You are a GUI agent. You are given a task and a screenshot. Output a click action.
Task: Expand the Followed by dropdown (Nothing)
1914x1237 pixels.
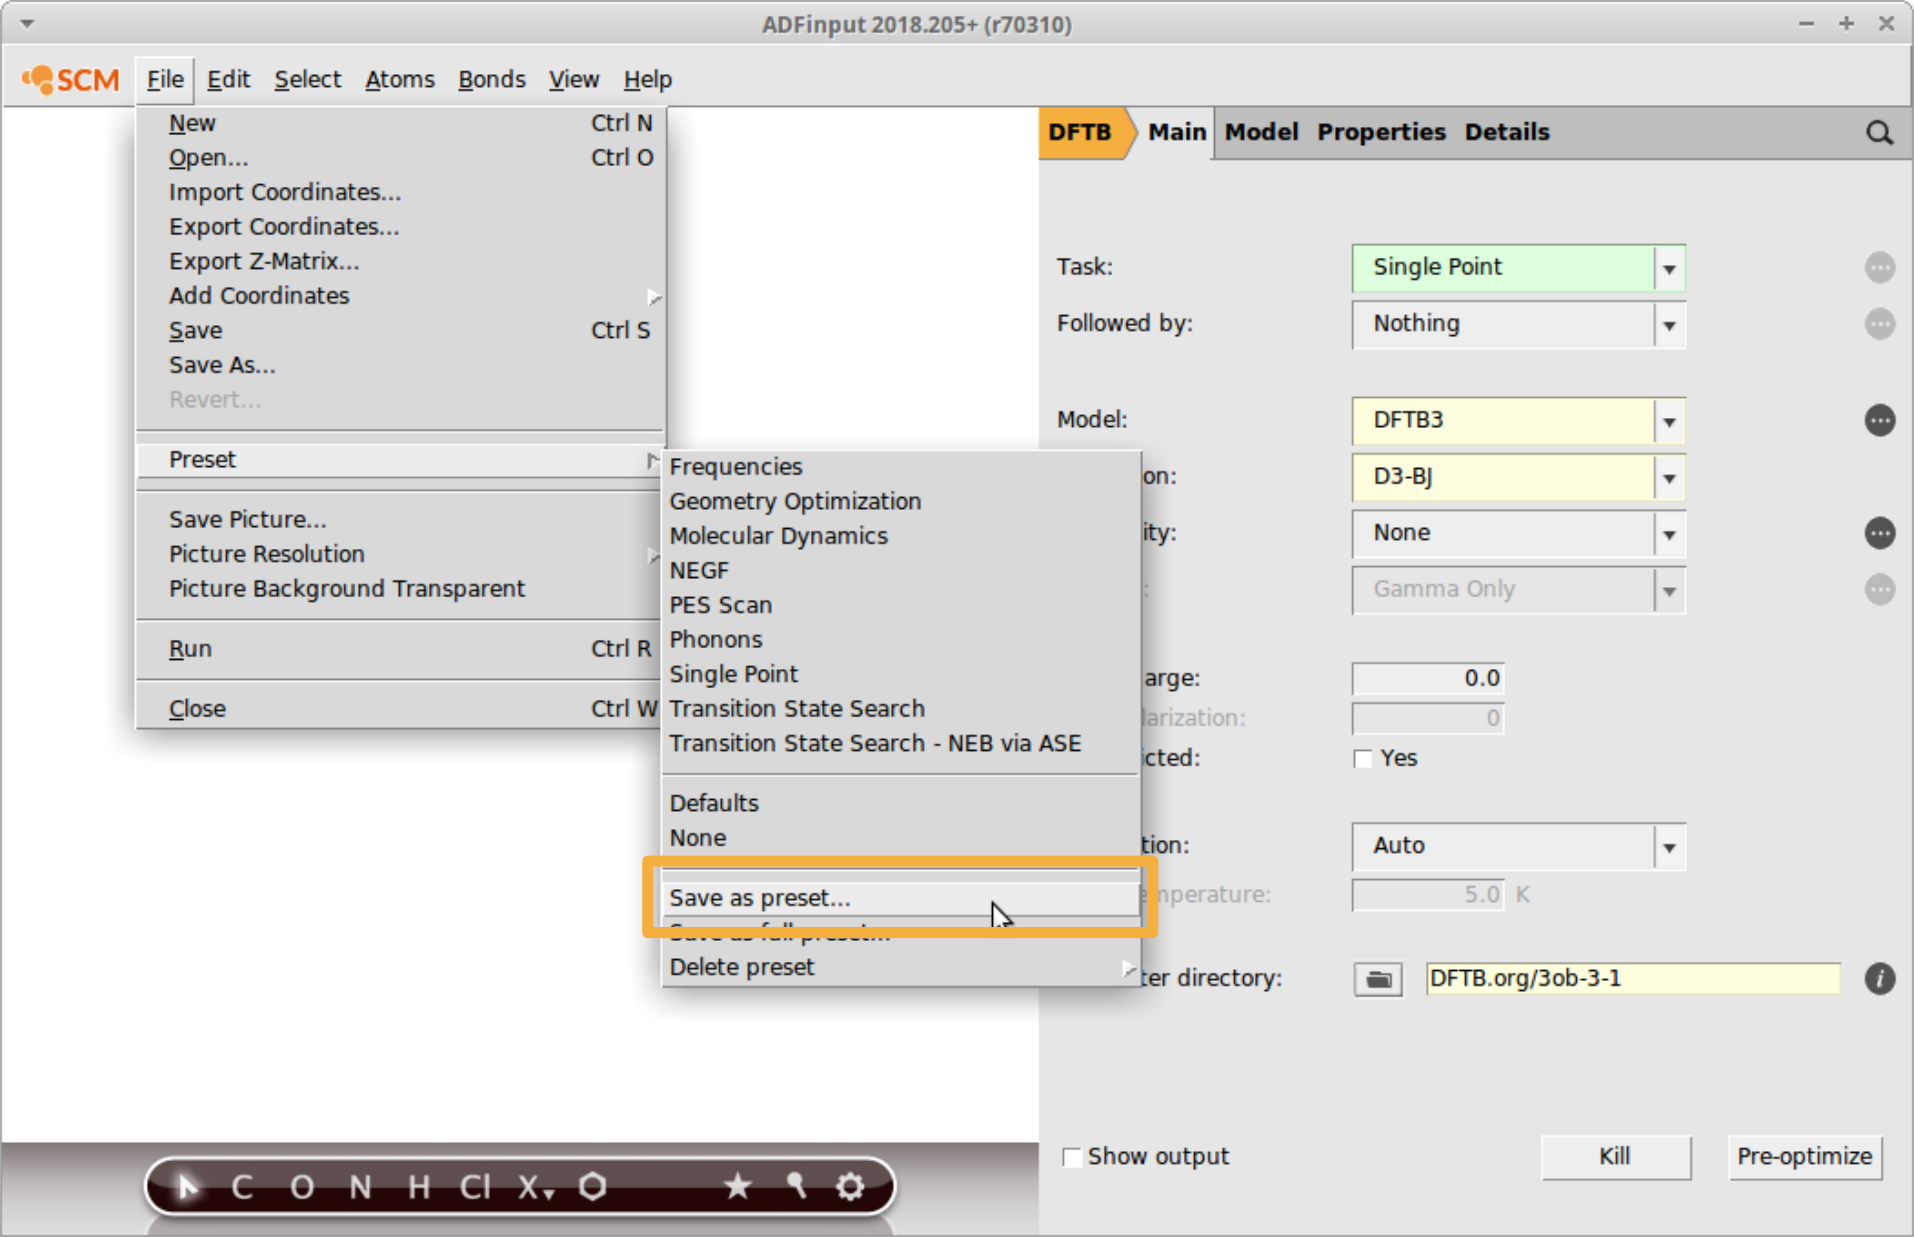click(1518, 325)
